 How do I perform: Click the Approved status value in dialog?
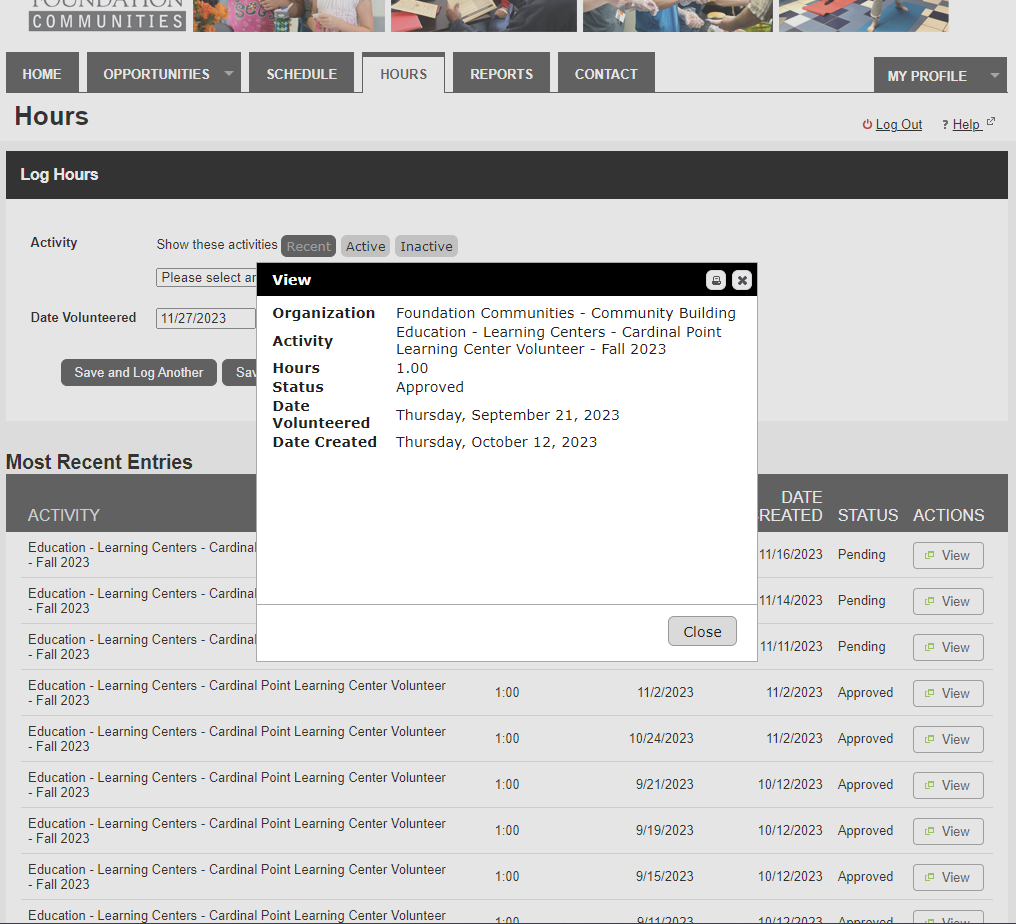tap(430, 387)
